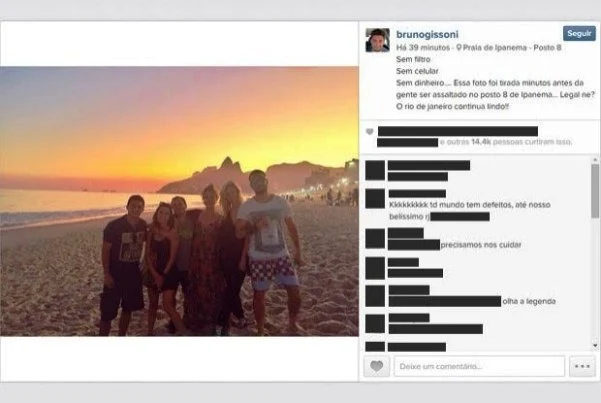This screenshot has width=601, height=403.
Task: Click the brunogissoni profile avatar
Action: pyautogui.click(x=378, y=40)
